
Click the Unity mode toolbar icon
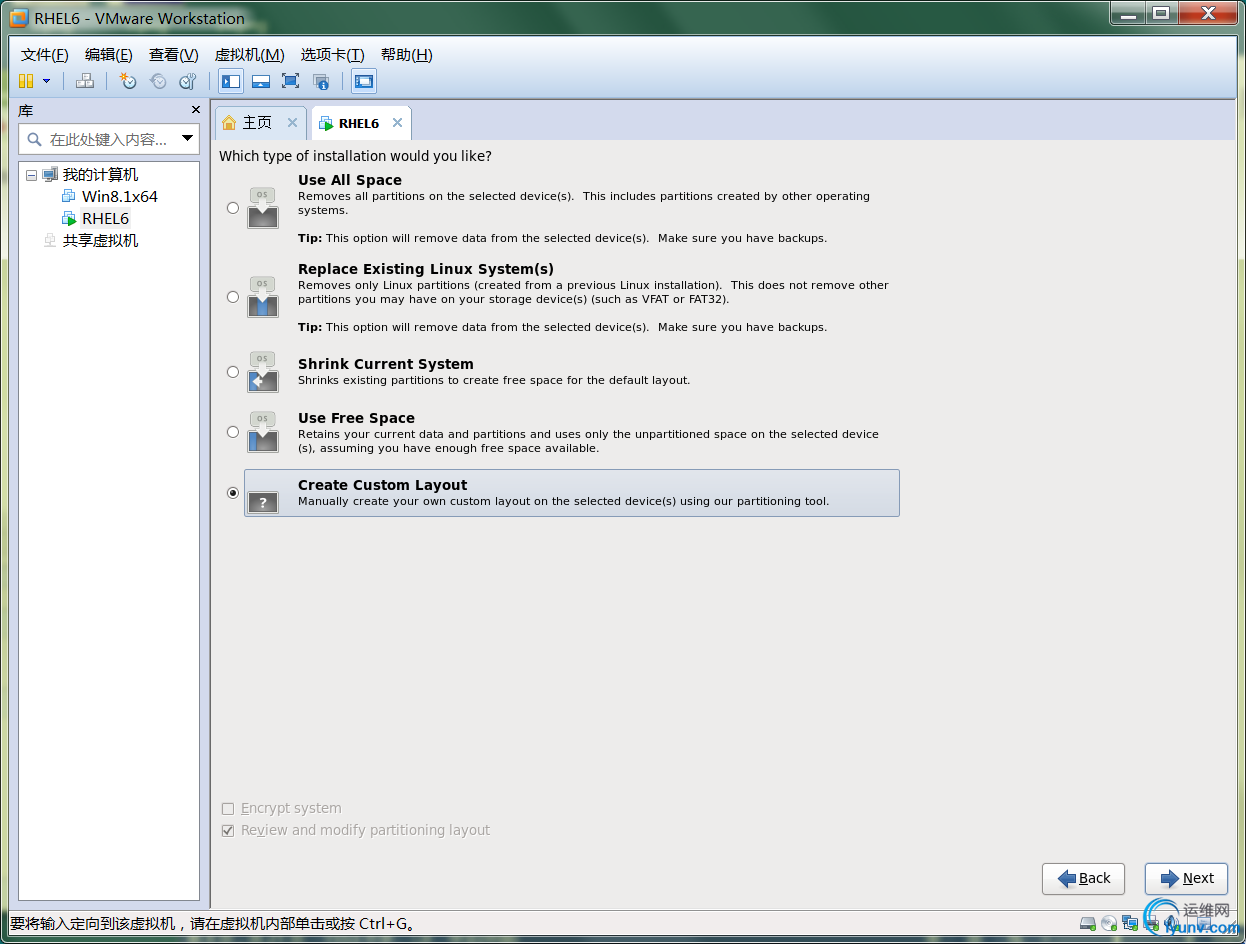point(321,81)
